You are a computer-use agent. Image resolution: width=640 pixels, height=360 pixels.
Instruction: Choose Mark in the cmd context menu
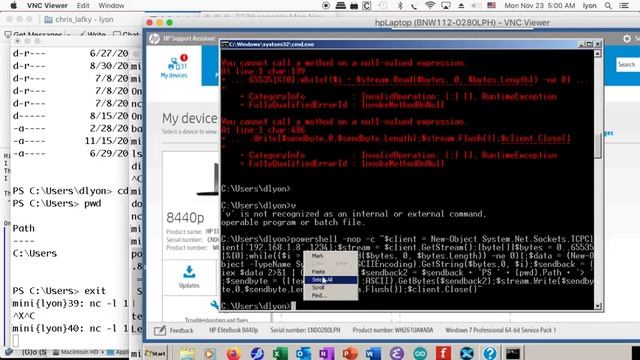pos(317,256)
